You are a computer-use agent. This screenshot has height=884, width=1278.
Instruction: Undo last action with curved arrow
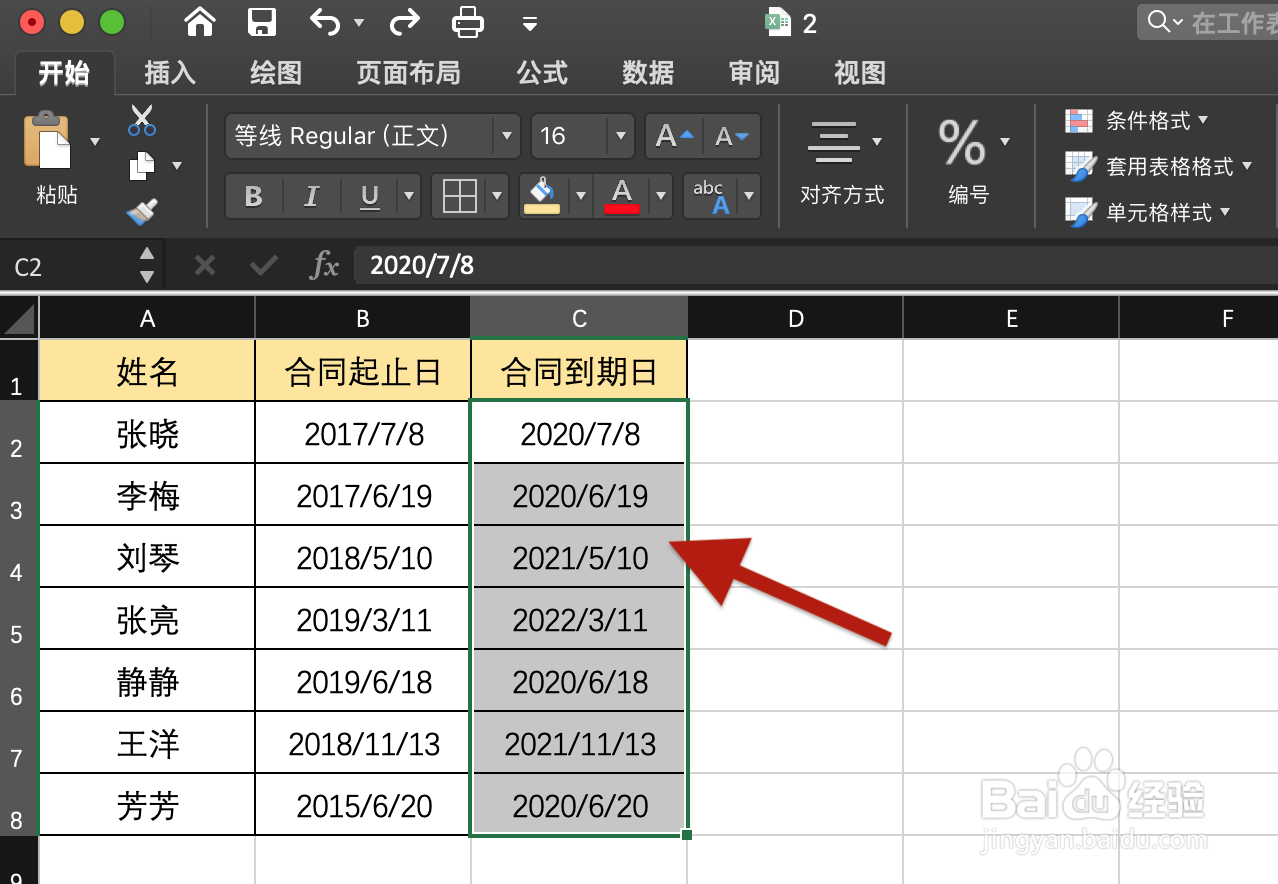[324, 21]
